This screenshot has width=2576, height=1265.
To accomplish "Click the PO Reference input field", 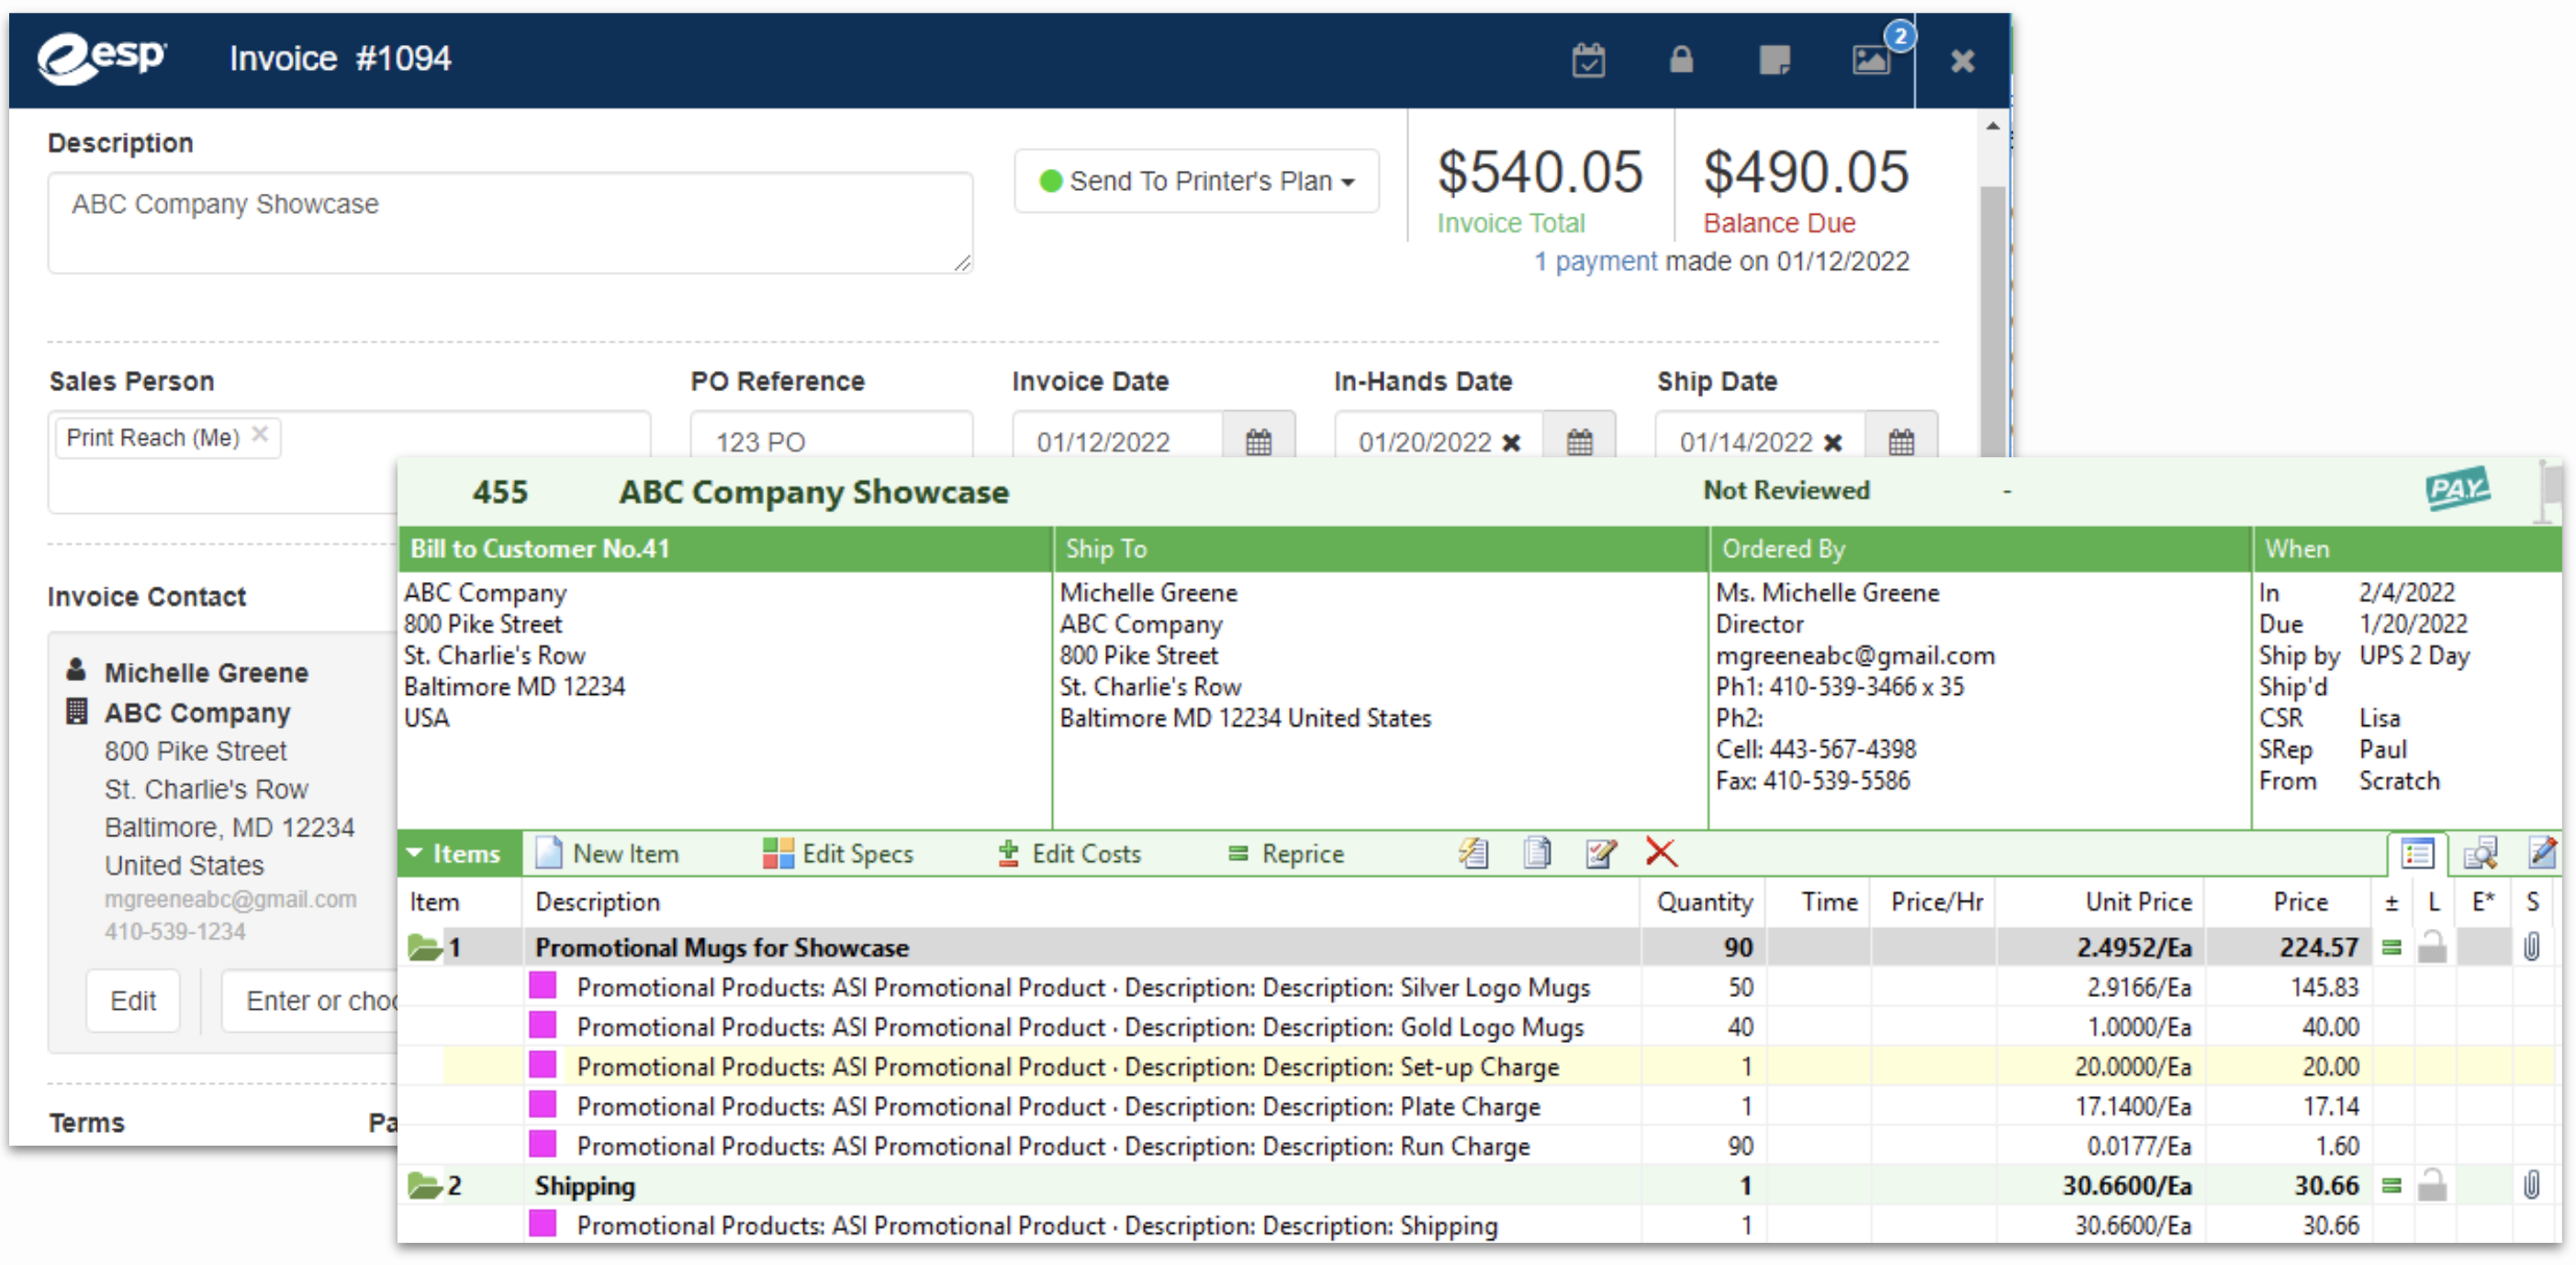I will 831,440.
